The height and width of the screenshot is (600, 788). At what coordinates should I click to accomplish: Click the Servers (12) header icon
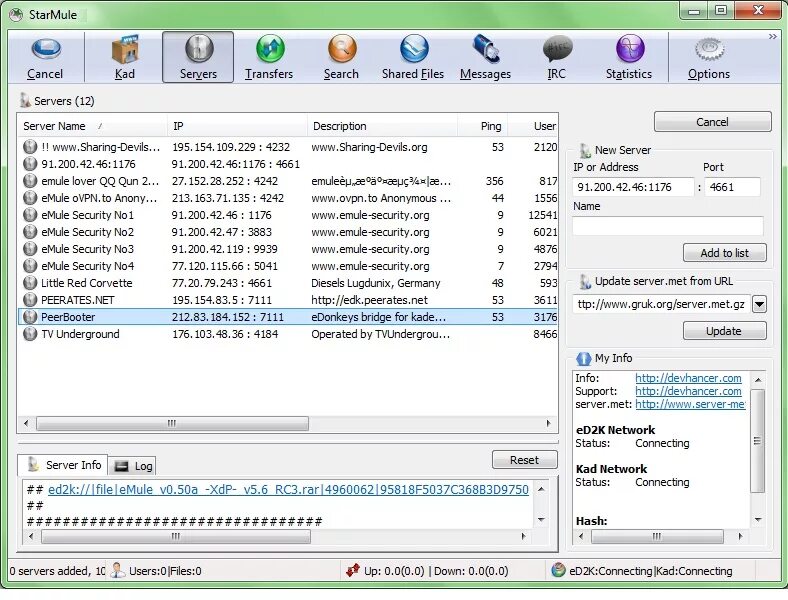coord(25,101)
